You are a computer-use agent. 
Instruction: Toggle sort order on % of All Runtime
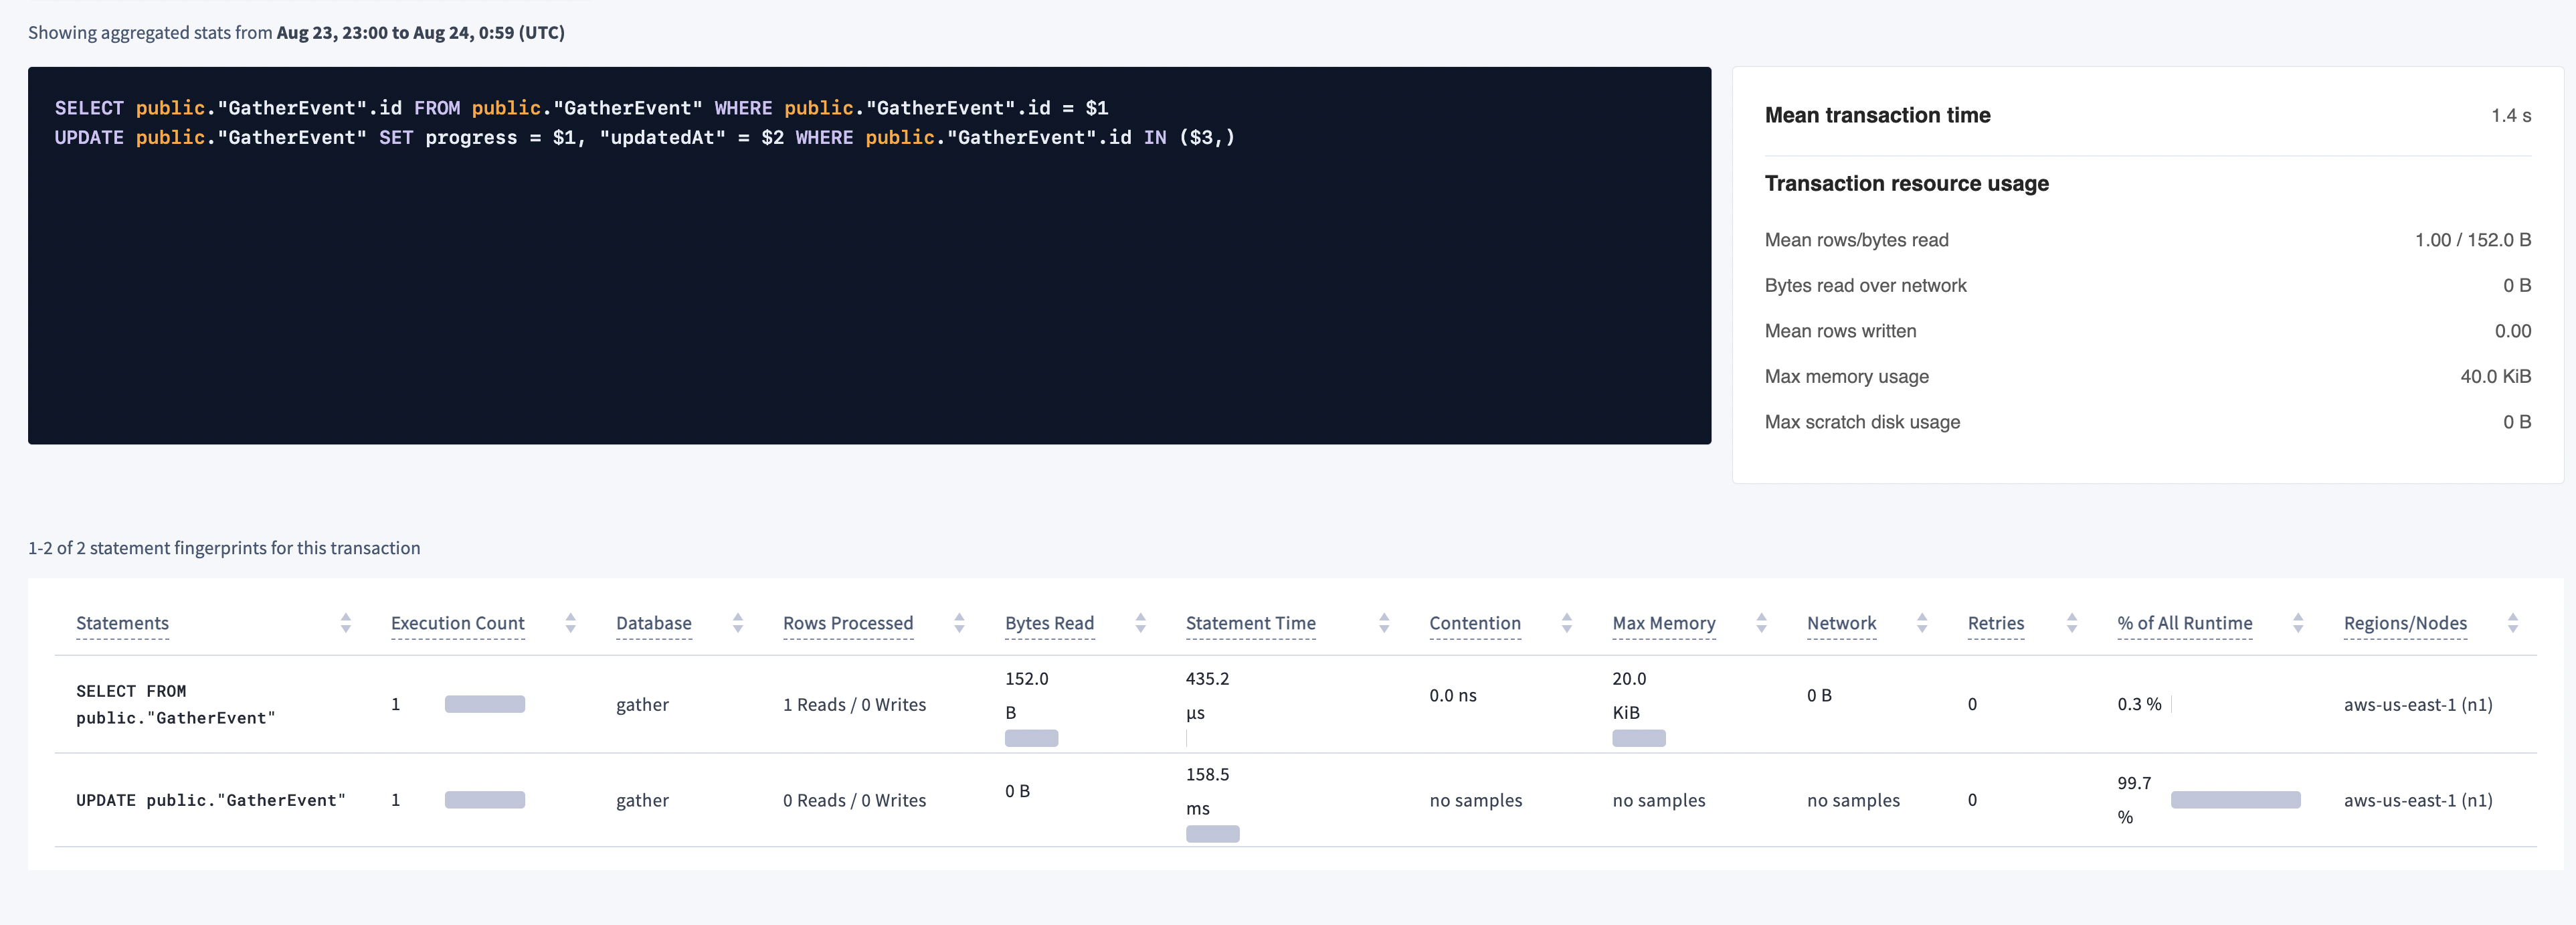click(2298, 622)
